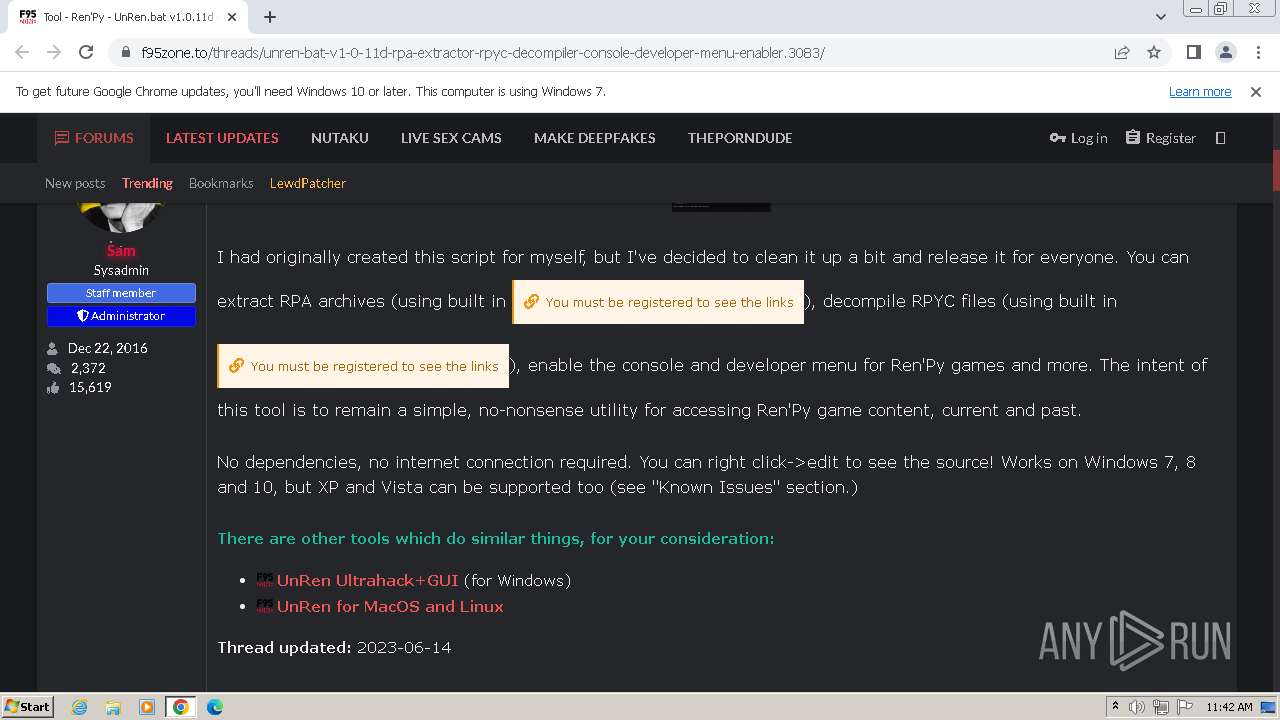1280x720 pixels.
Task: Open THEPORNDUDE nav item
Action: tap(740, 138)
